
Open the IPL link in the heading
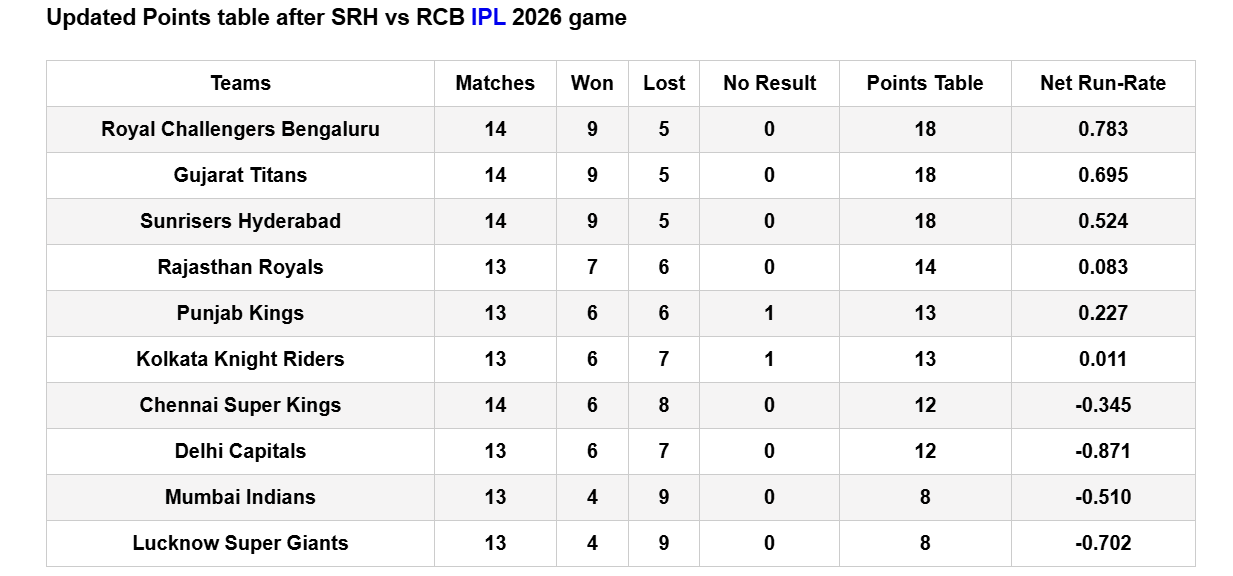coord(488,18)
